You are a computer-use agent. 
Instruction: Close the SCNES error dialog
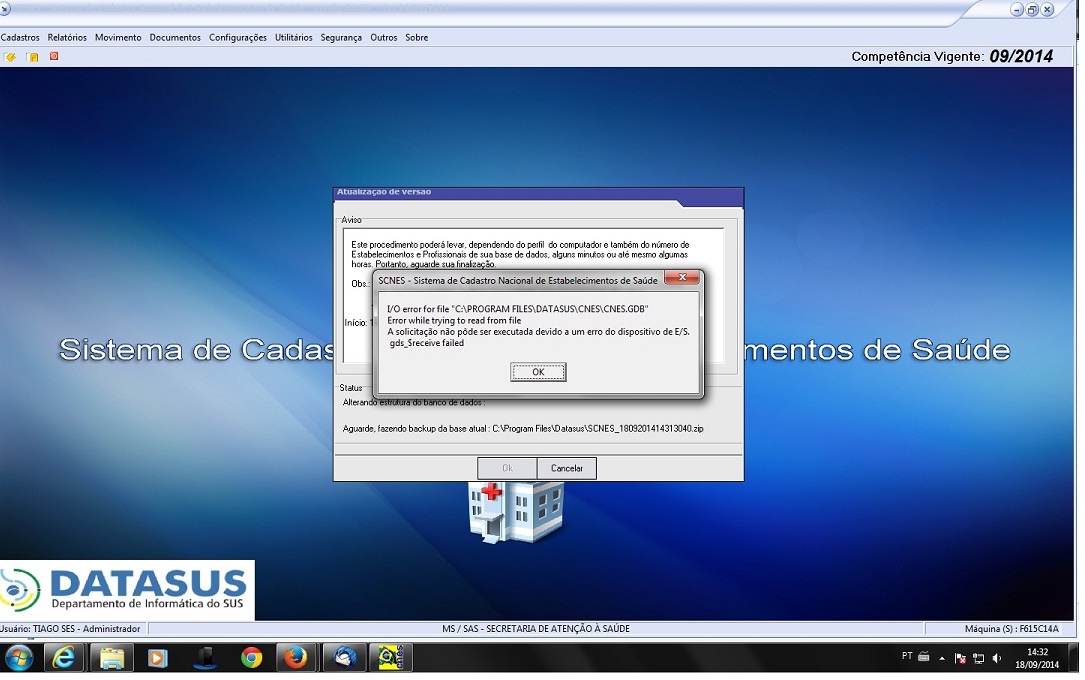point(682,277)
